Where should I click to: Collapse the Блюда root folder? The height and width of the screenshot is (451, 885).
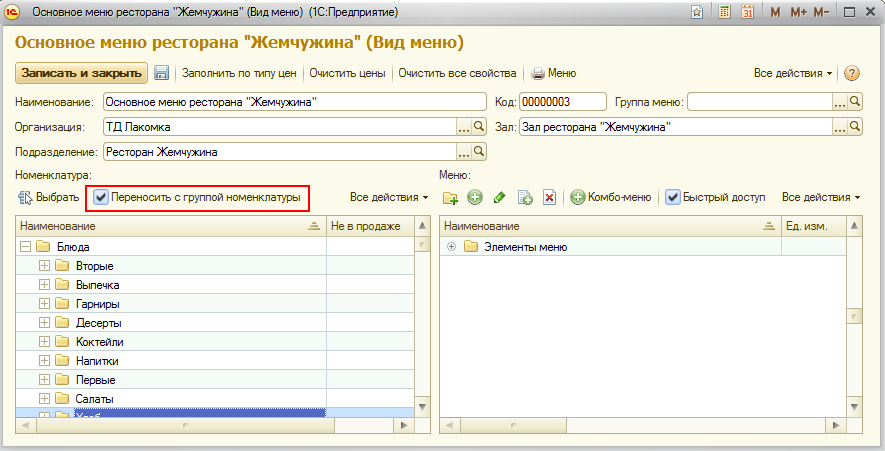24,247
